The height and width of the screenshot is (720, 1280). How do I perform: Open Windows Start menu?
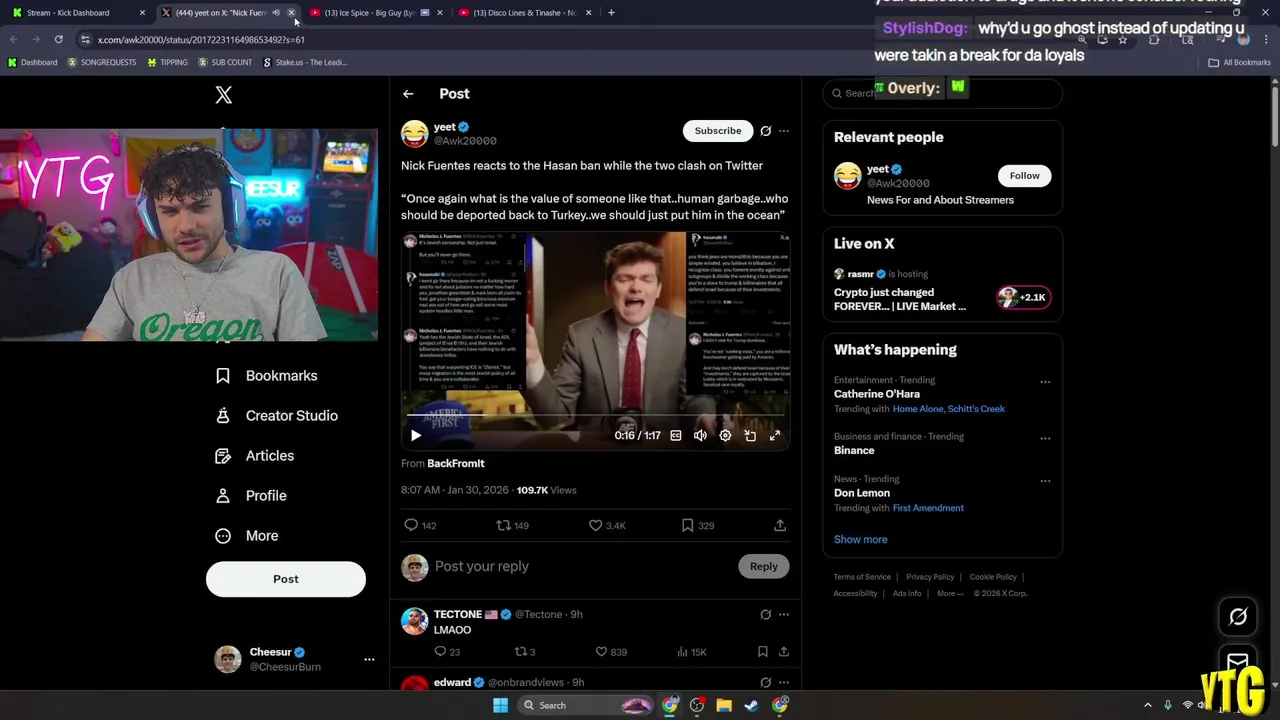click(500, 706)
